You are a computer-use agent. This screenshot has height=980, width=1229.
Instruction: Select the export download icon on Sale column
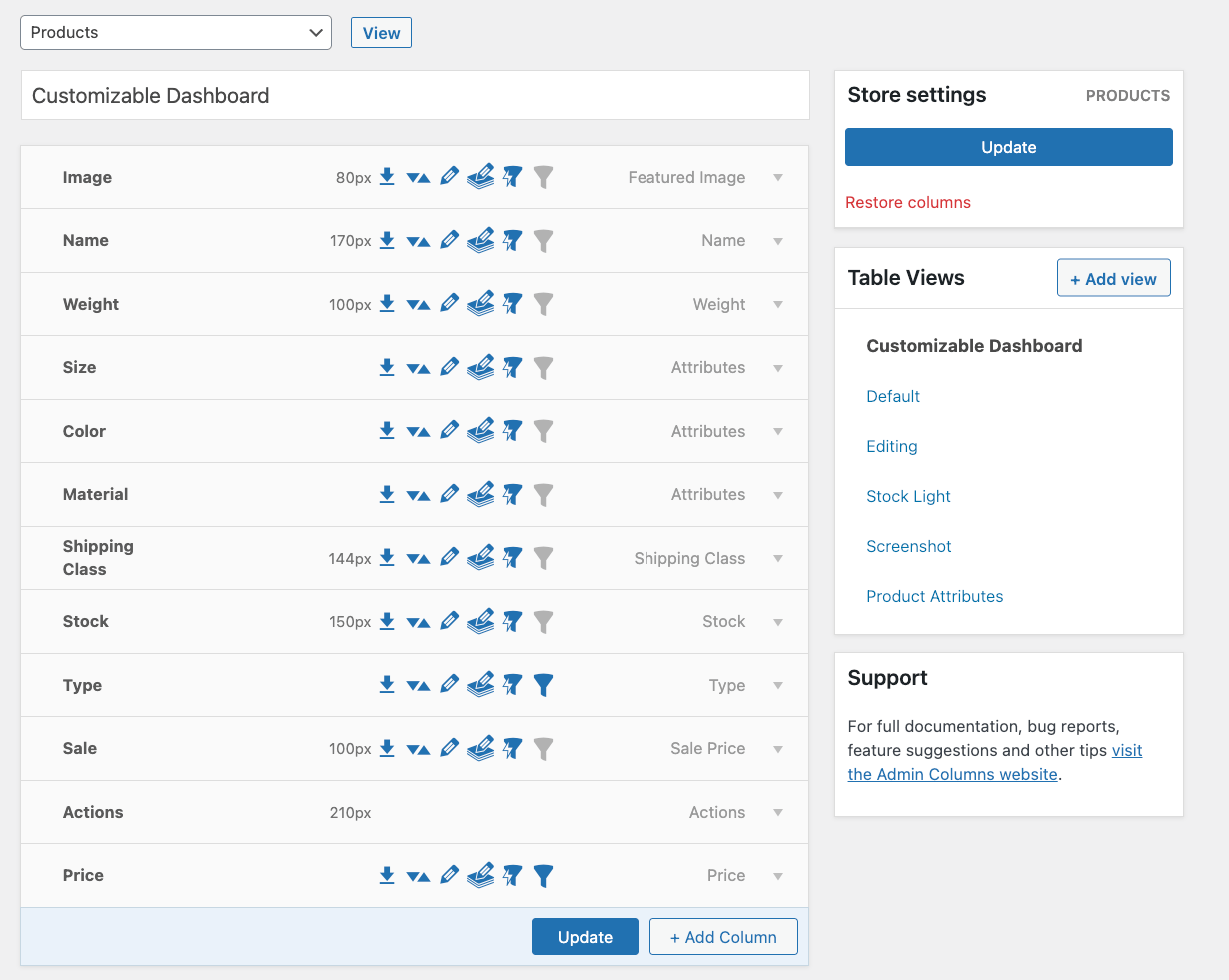(387, 748)
